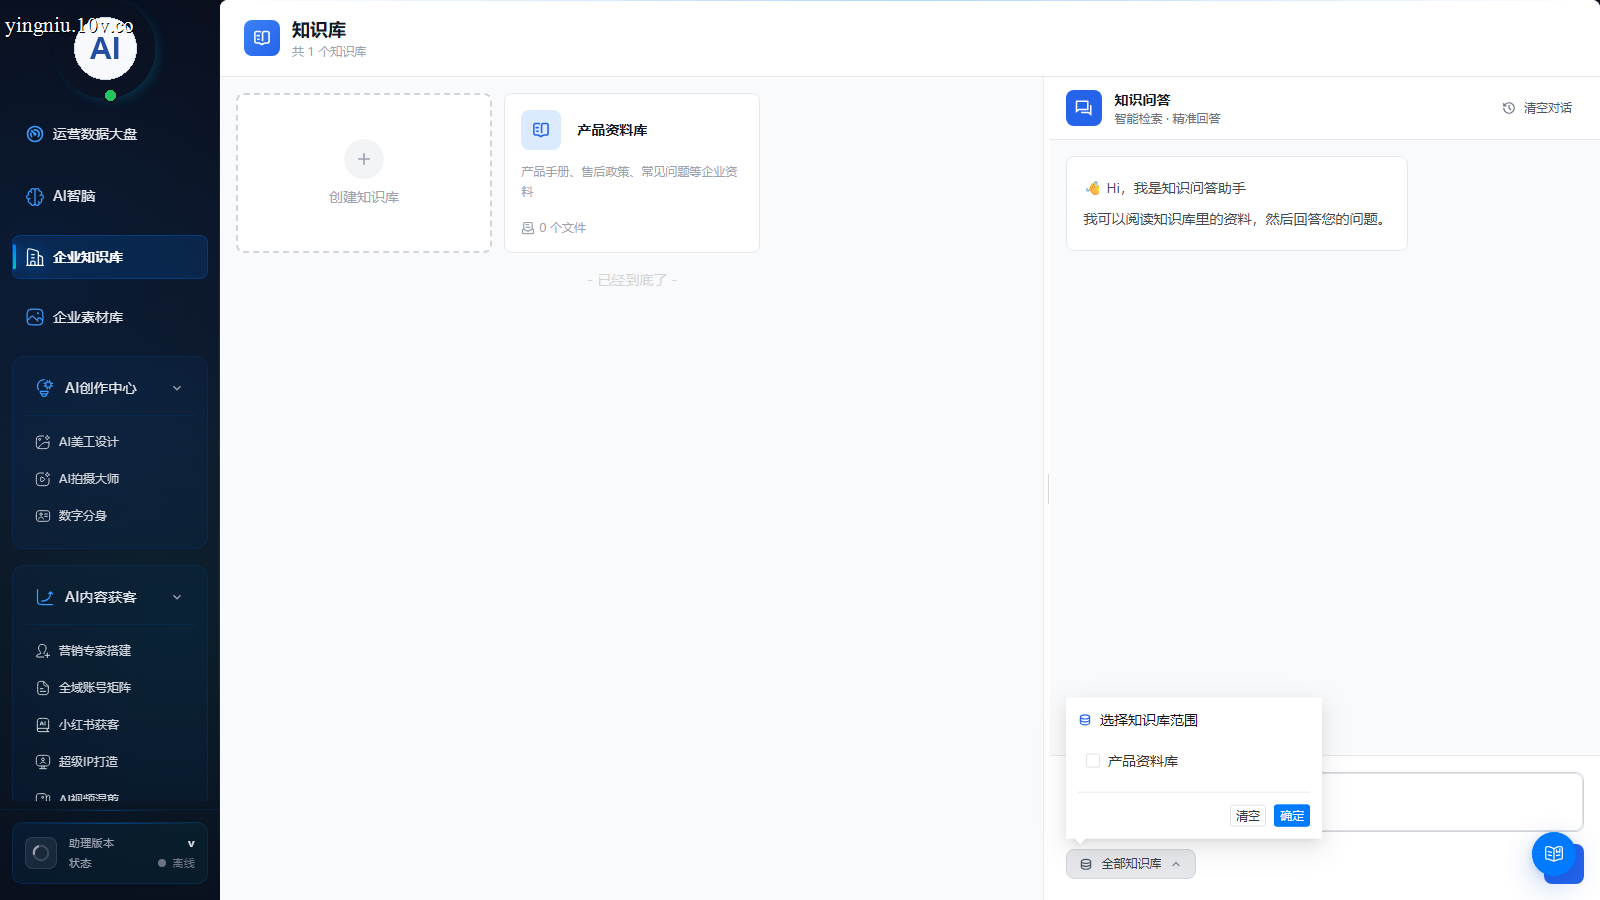The height and width of the screenshot is (900, 1600).
Task: Click the 小红书获客 icon
Action: [x=43, y=725]
